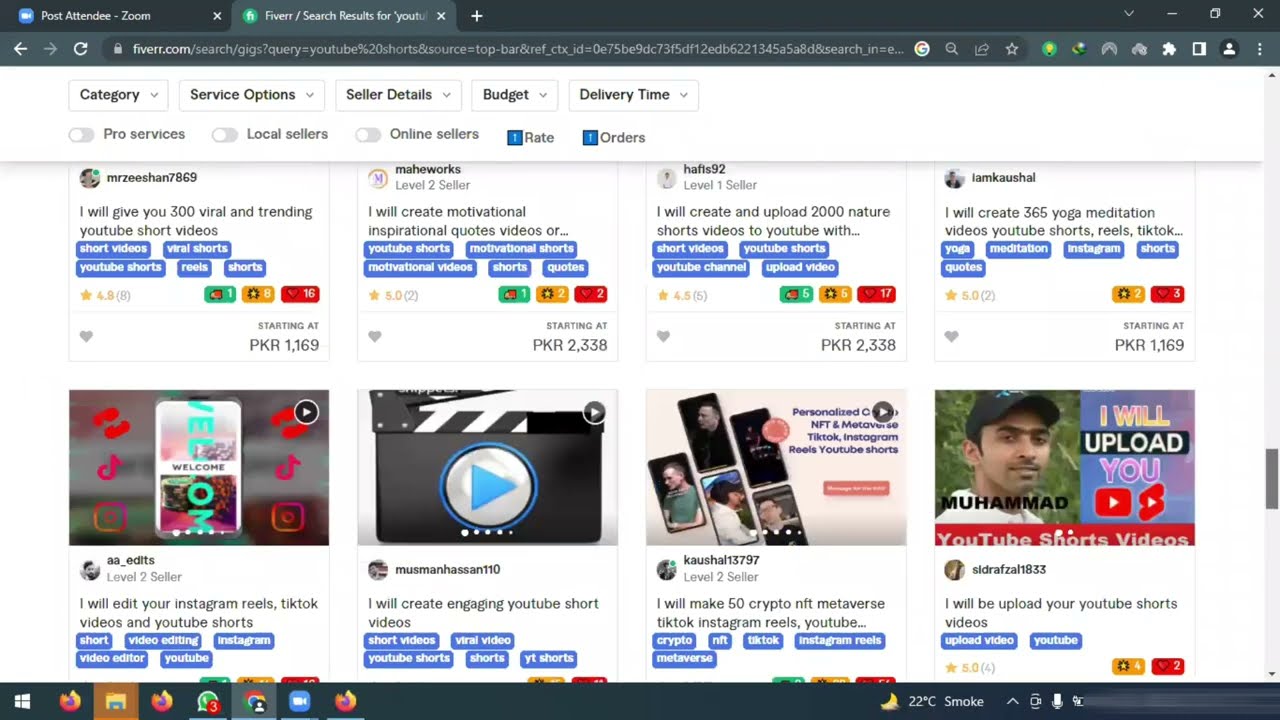1280x720 pixels.
Task: Open gig 'I will create engaging youtube short videos'
Action: click(x=483, y=612)
